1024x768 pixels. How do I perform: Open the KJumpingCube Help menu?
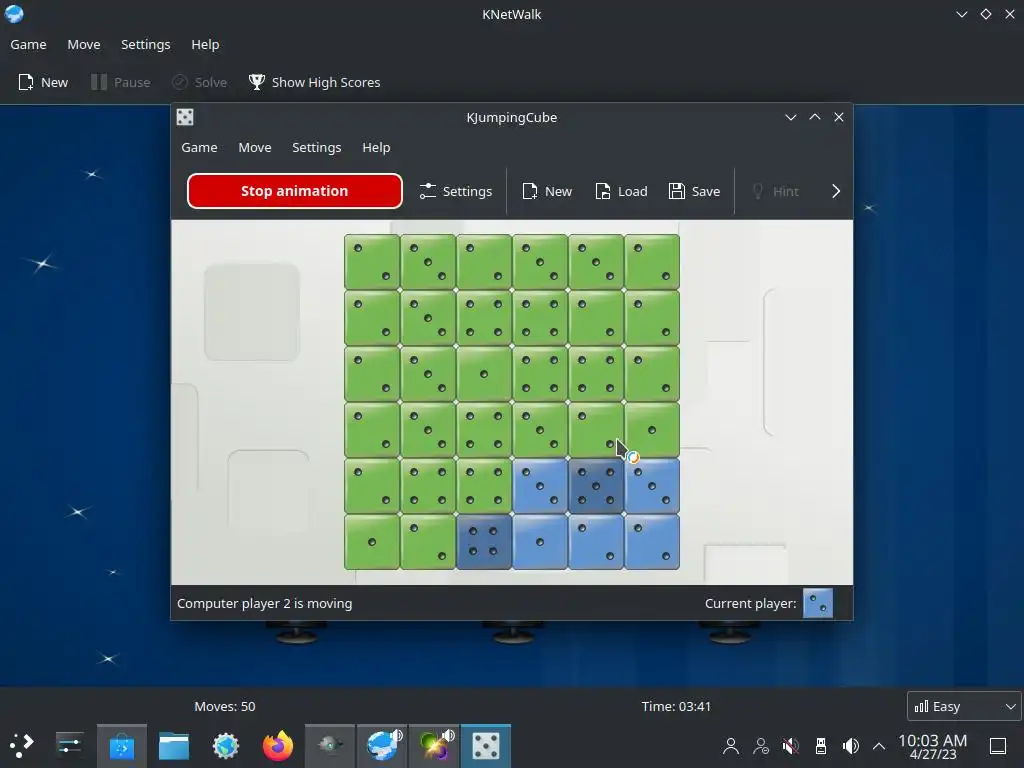(376, 148)
